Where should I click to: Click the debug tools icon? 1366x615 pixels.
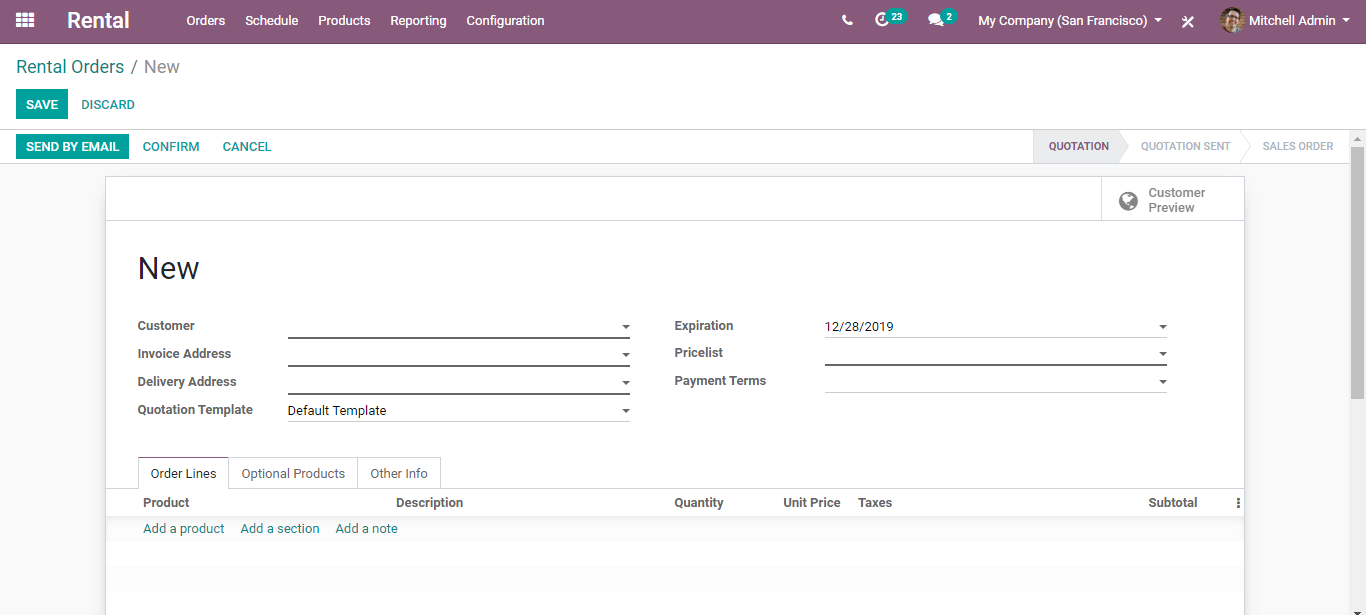tap(1188, 21)
